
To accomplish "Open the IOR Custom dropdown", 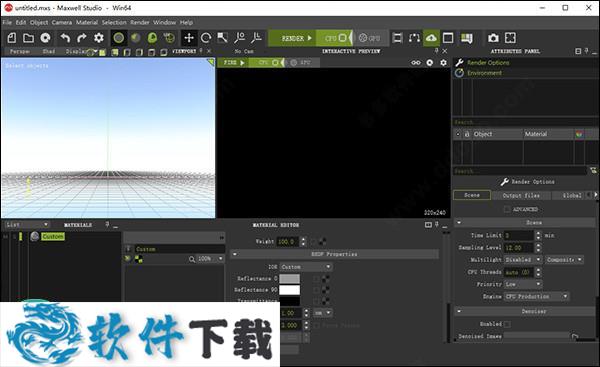I will [x=306, y=267].
